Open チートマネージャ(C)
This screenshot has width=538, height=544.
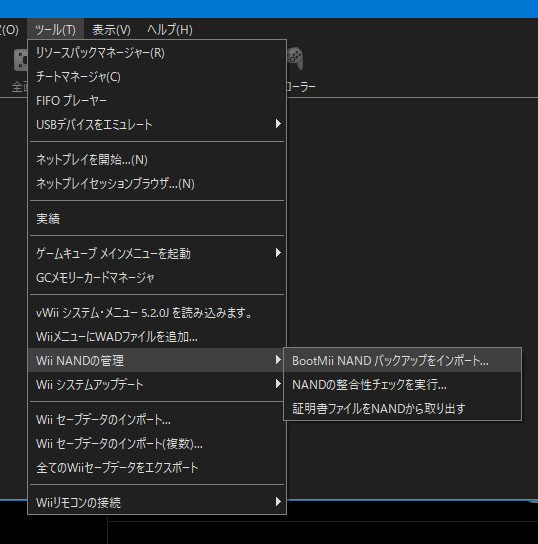(x=157, y=77)
